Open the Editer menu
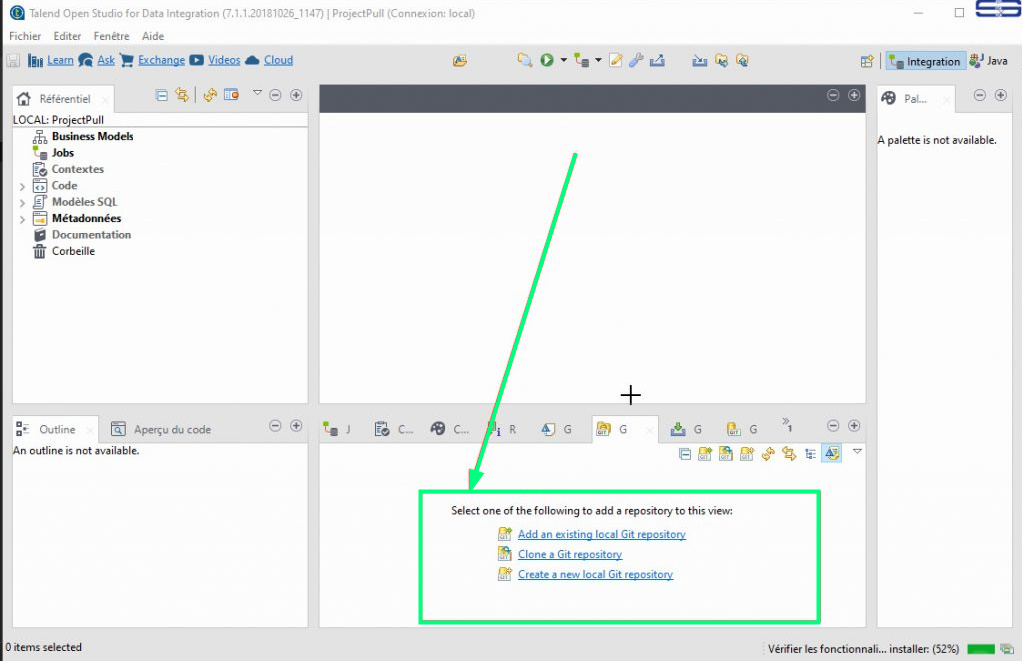Image resolution: width=1022 pixels, height=662 pixels. [67, 36]
